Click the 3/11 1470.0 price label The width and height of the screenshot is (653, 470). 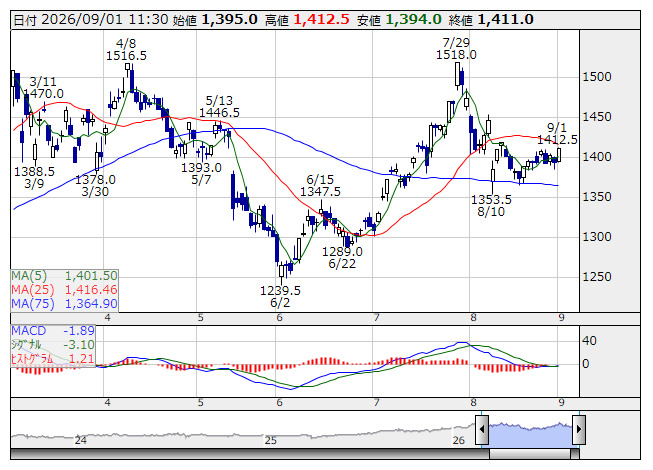pyautogui.click(x=44, y=88)
